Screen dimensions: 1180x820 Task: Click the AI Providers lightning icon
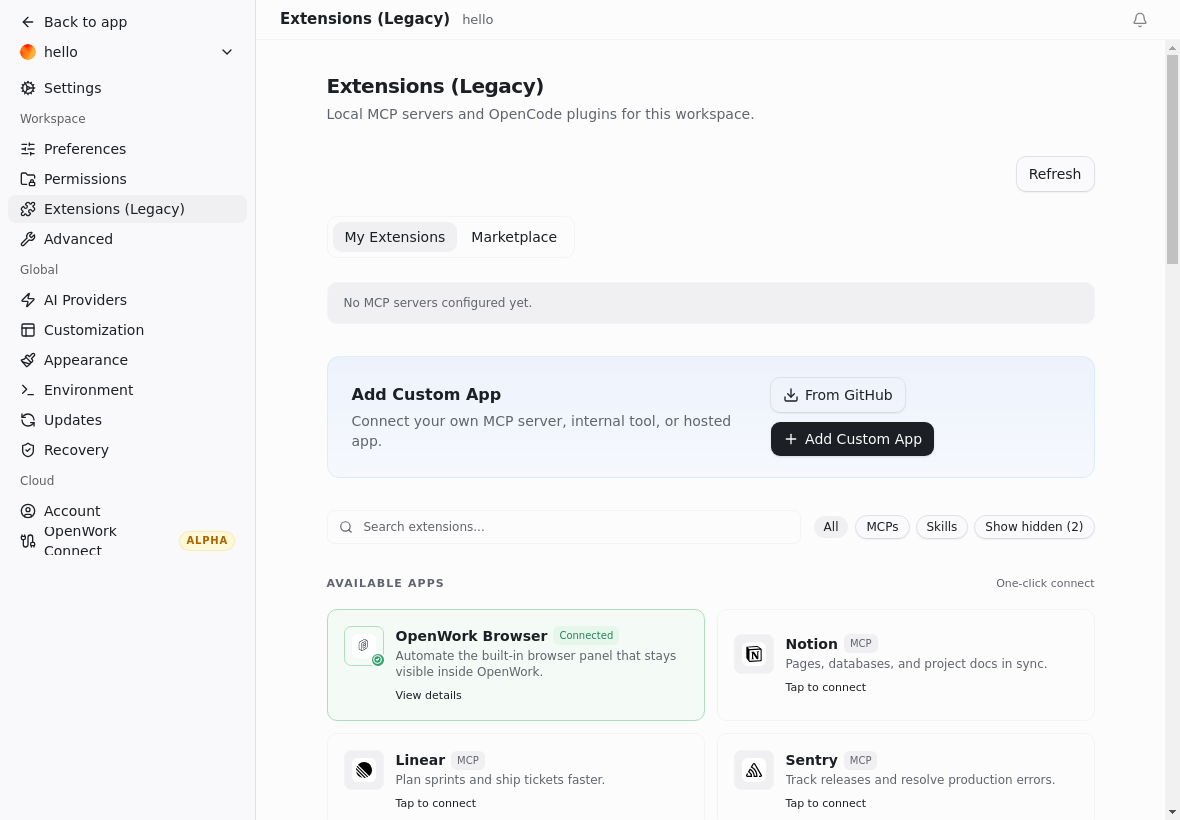[x=28, y=300]
